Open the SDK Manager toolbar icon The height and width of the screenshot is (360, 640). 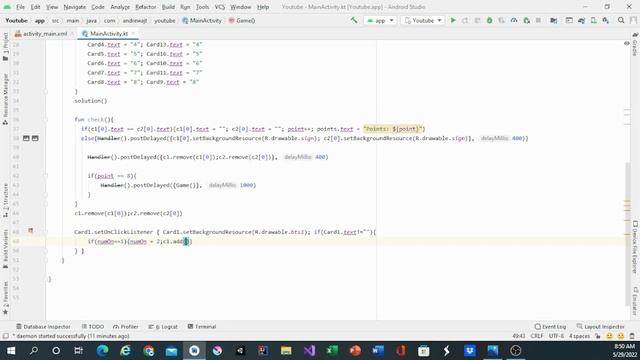(606, 20)
